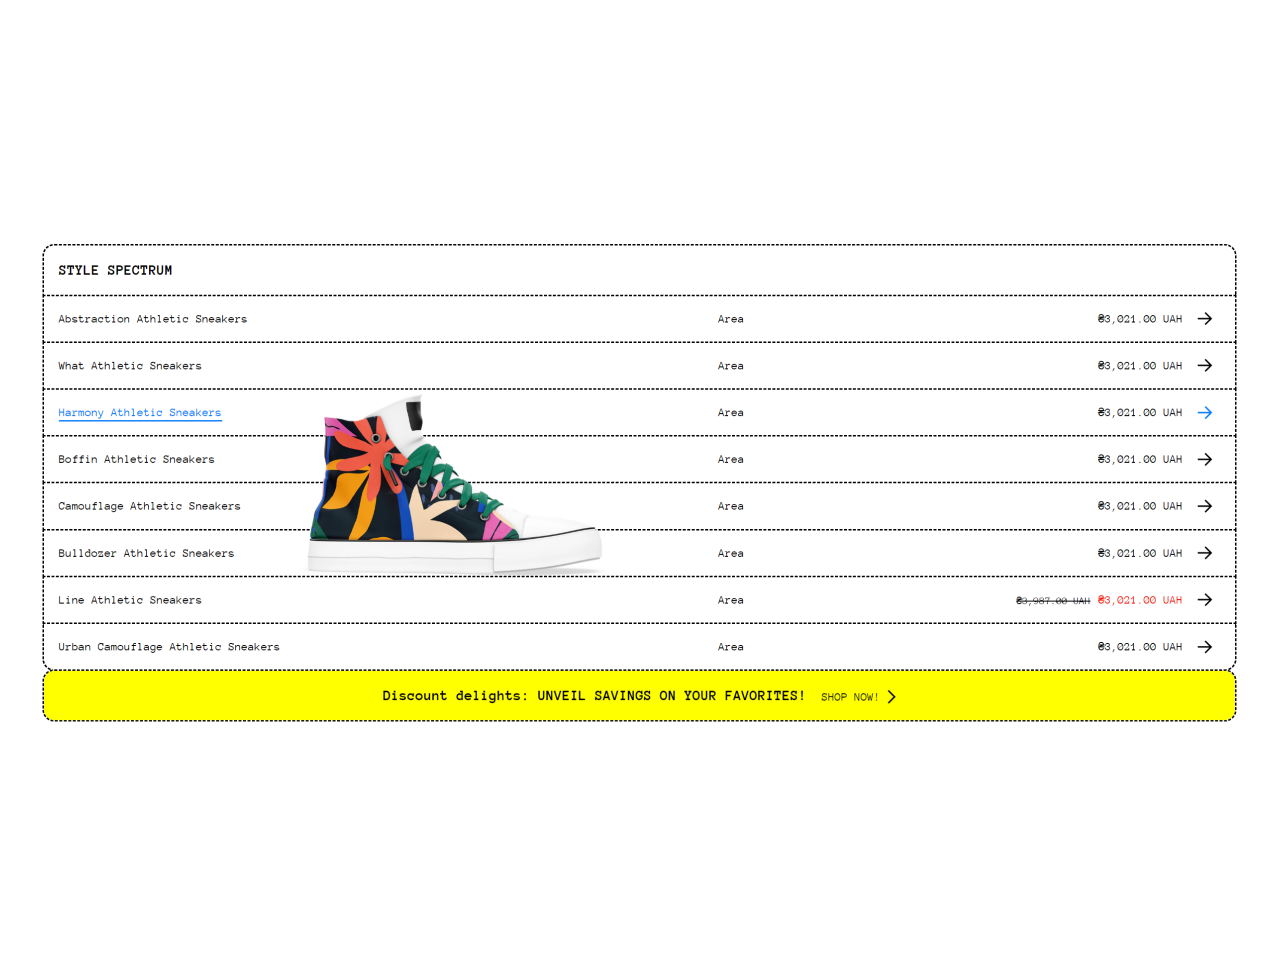Click arrow icon in Boffin Athletic Sneakers row
The width and height of the screenshot is (1280, 960).
pos(1205,460)
